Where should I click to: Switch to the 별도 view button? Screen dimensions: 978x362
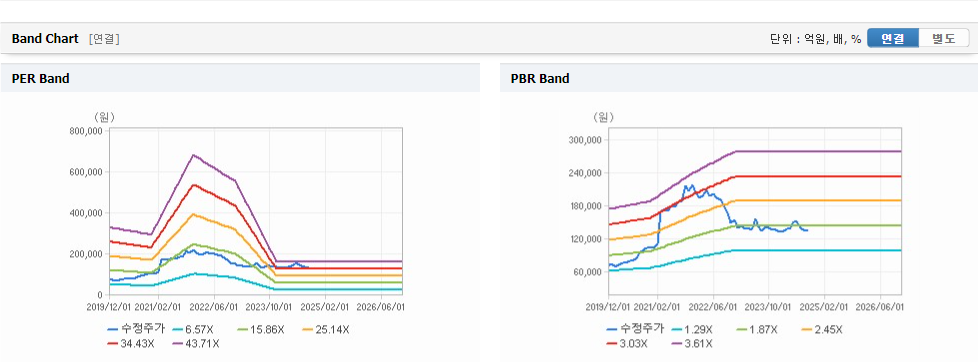pyautogui.click(x=944, y=38)
